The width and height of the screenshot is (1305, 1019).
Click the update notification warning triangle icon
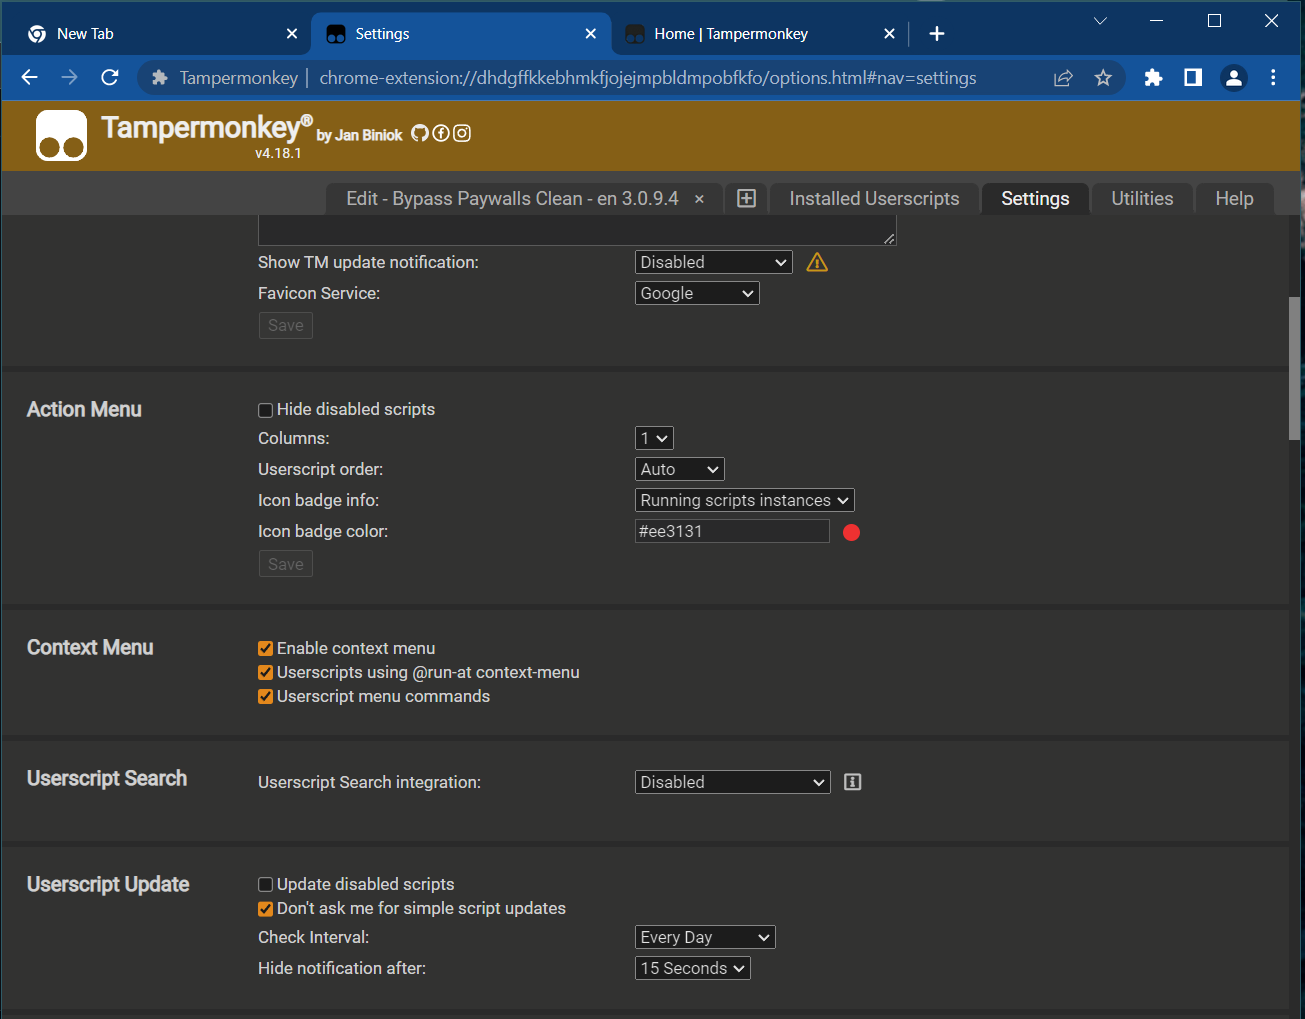[817, 262]
